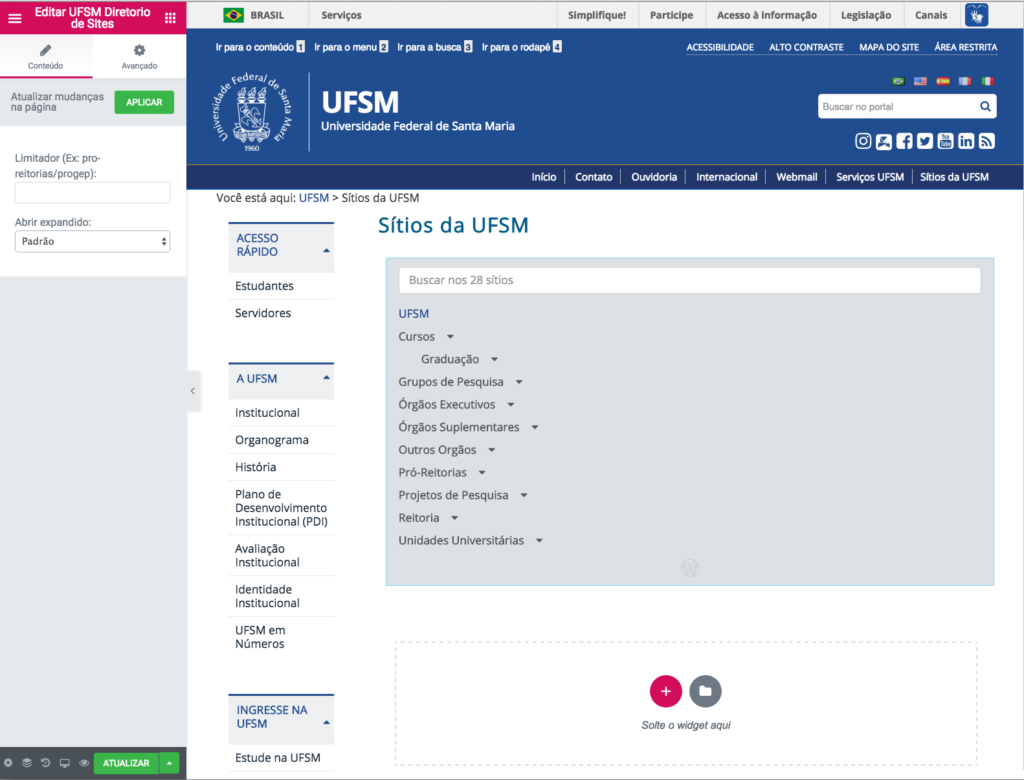Image resolution: width=1024 pixels, height=780 pixels.
Task: Open the Navigator layers icon
Action: [27, 763]
